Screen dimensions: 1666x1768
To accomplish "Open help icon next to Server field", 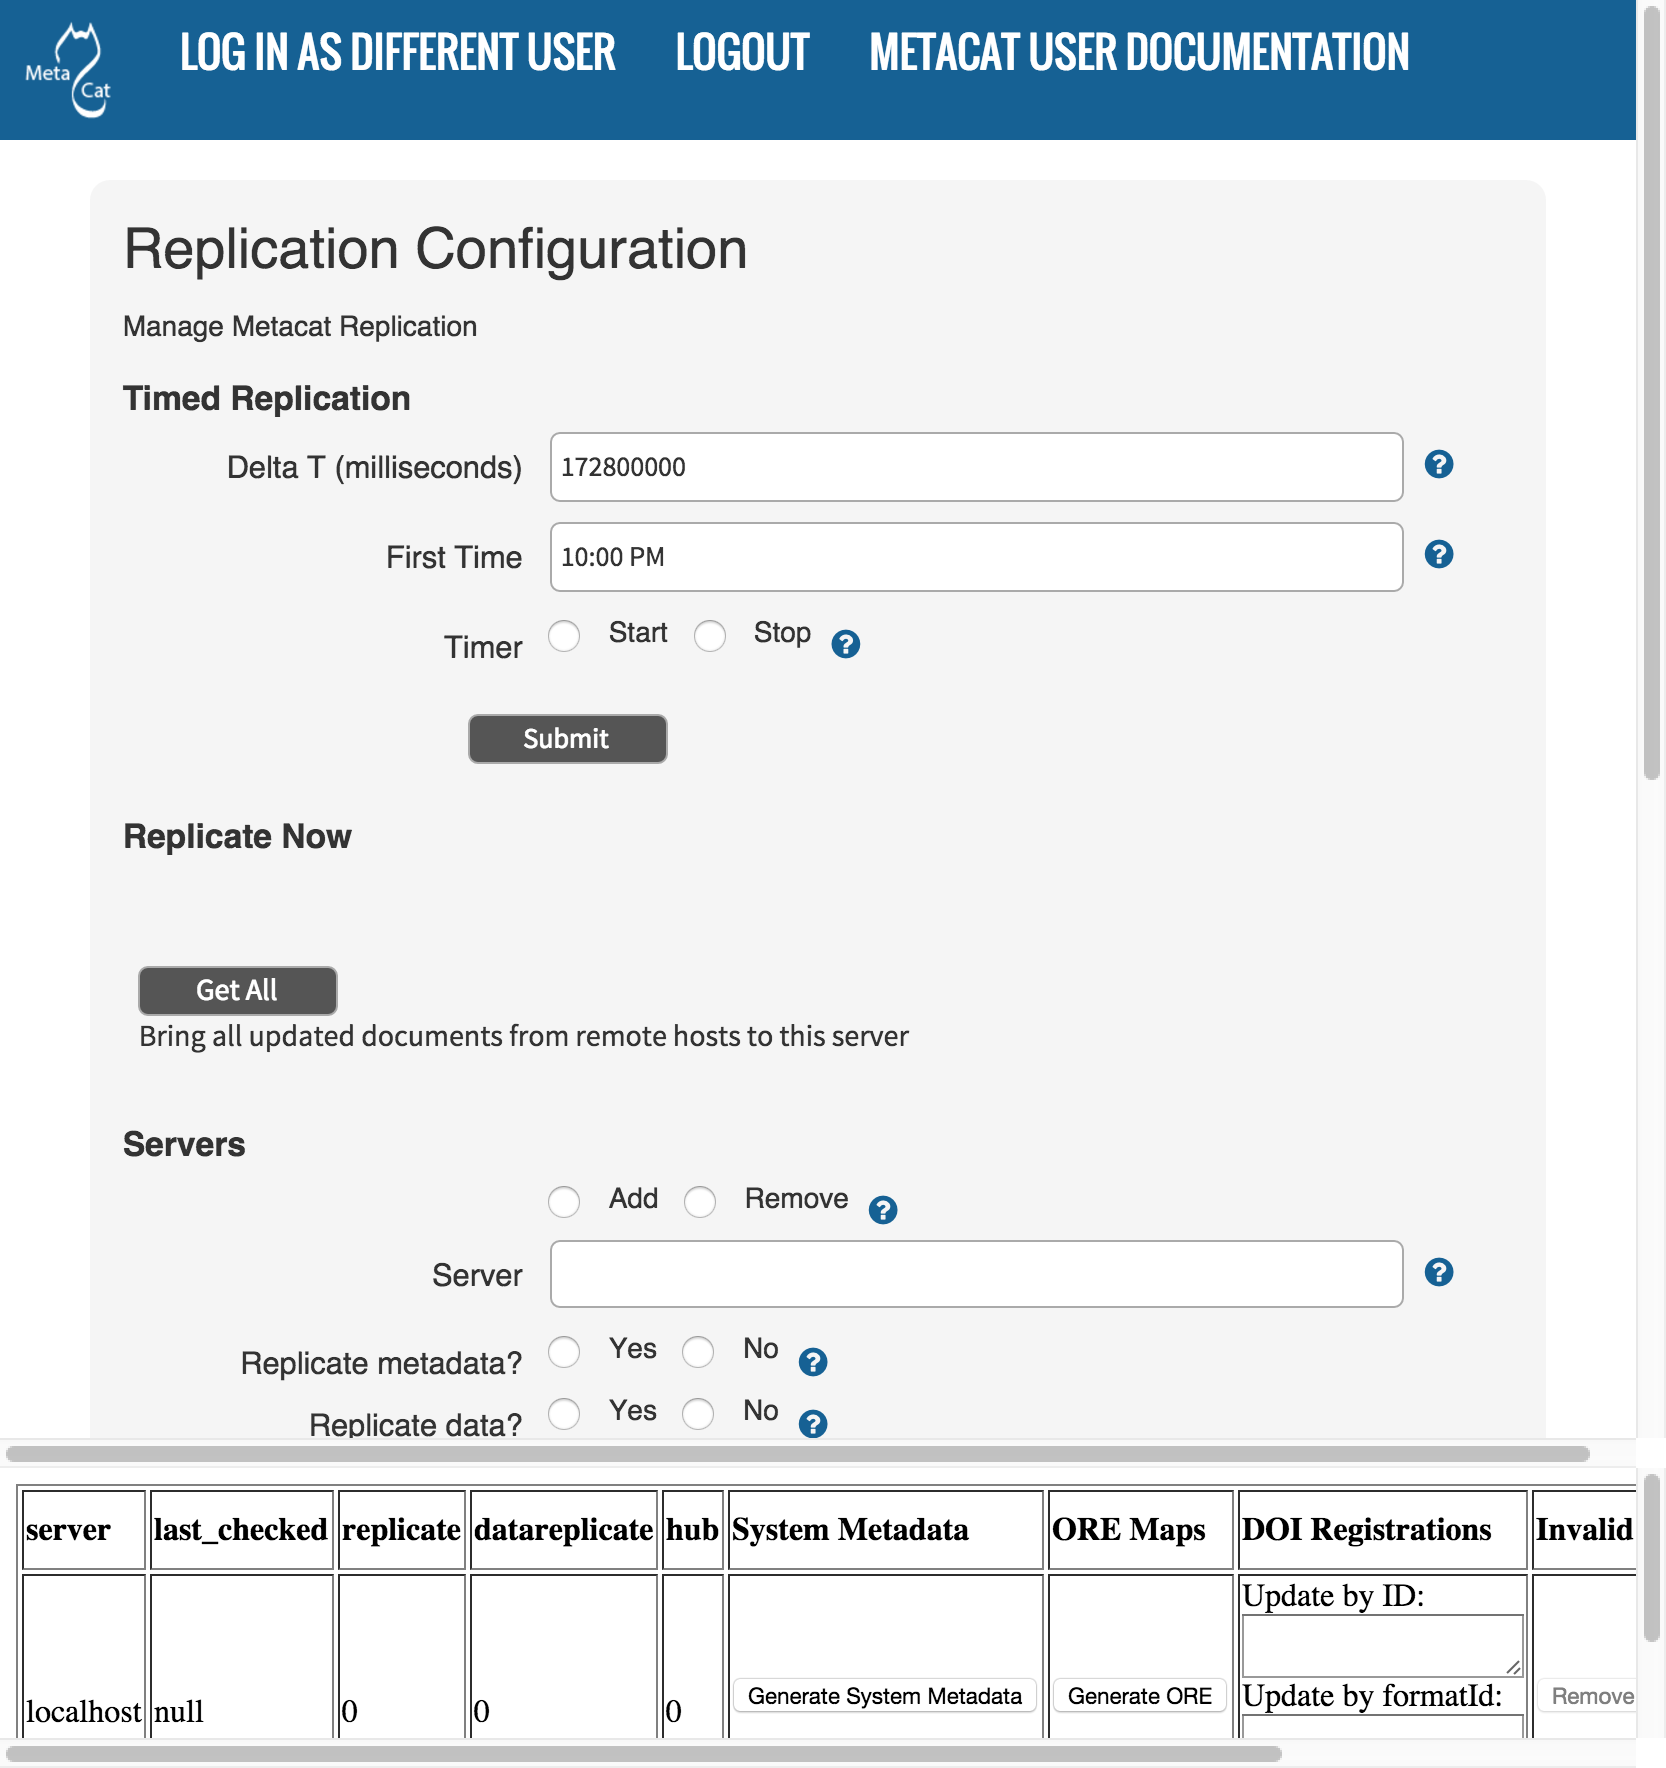I will point(1438,1272).
